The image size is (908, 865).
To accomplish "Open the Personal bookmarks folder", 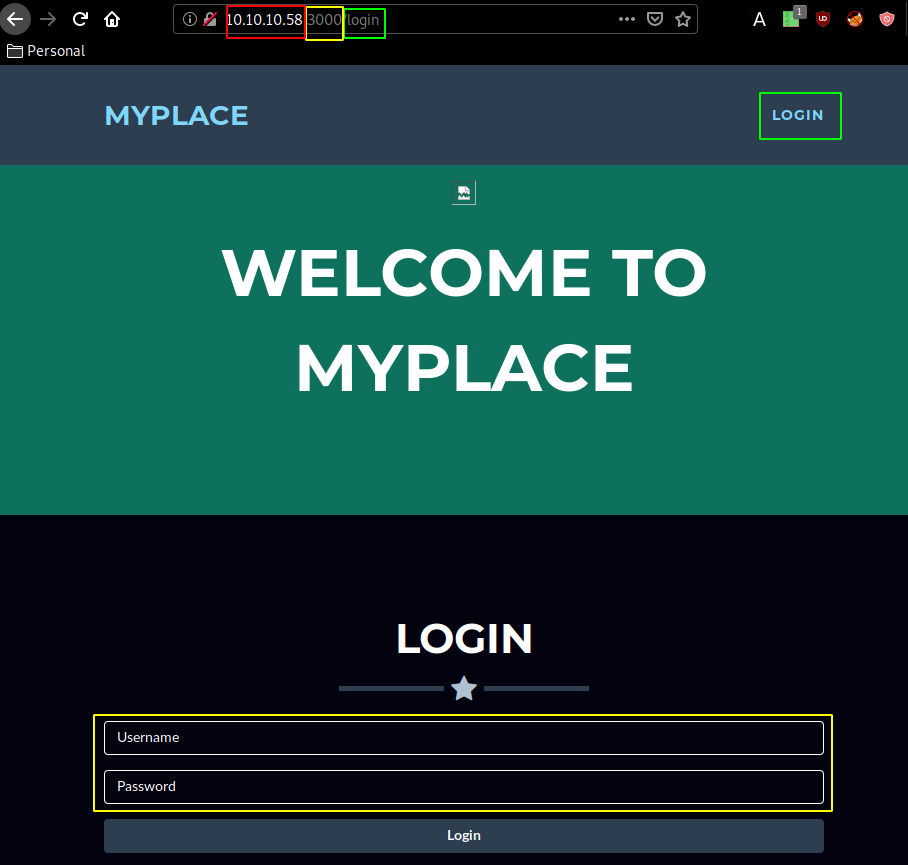I will (x=46, y=50).
